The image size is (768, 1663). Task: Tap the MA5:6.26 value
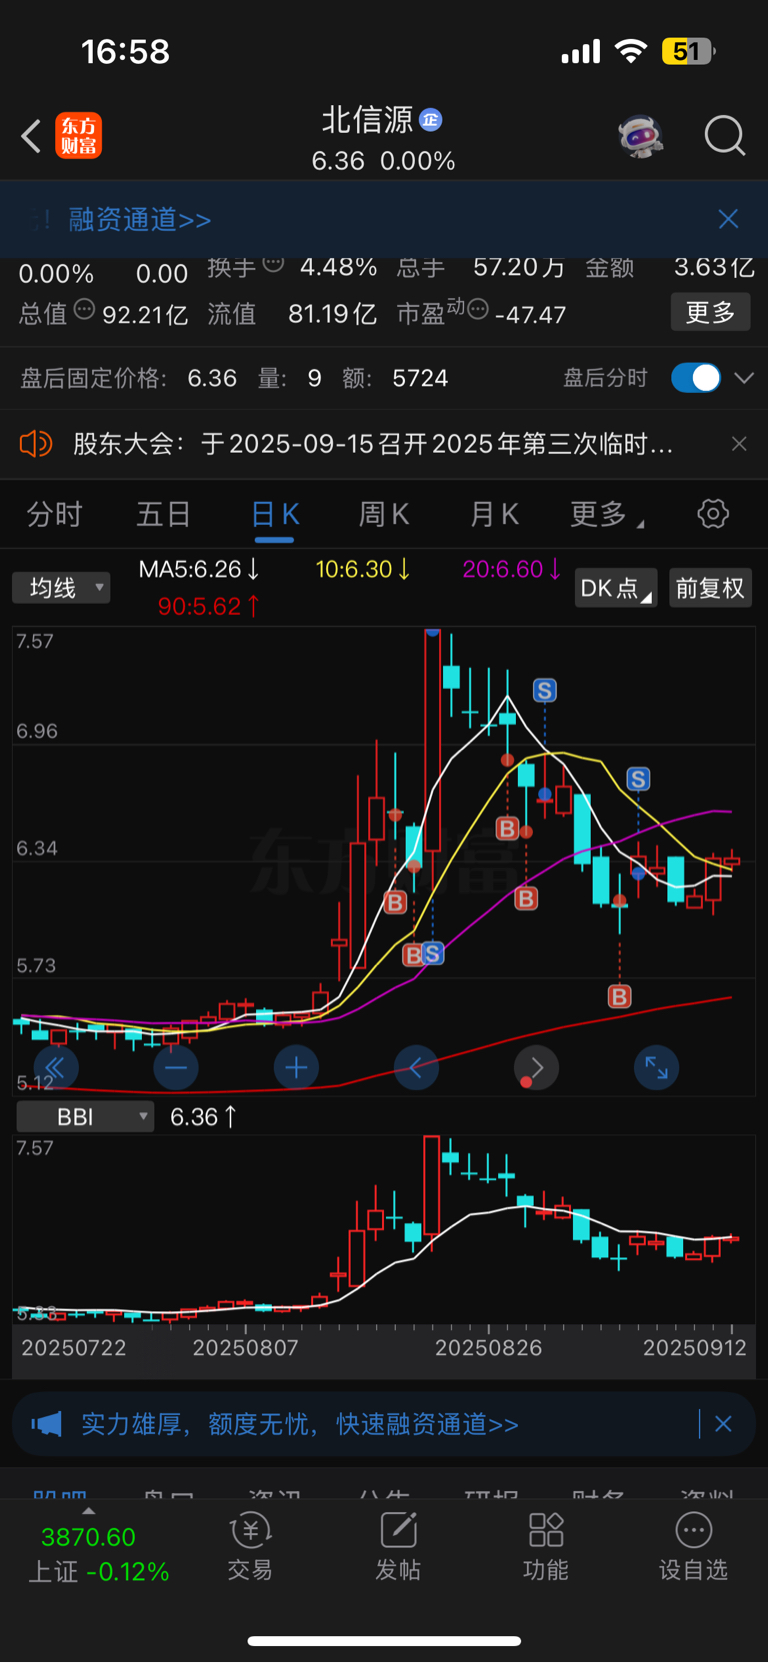point(199,569)
